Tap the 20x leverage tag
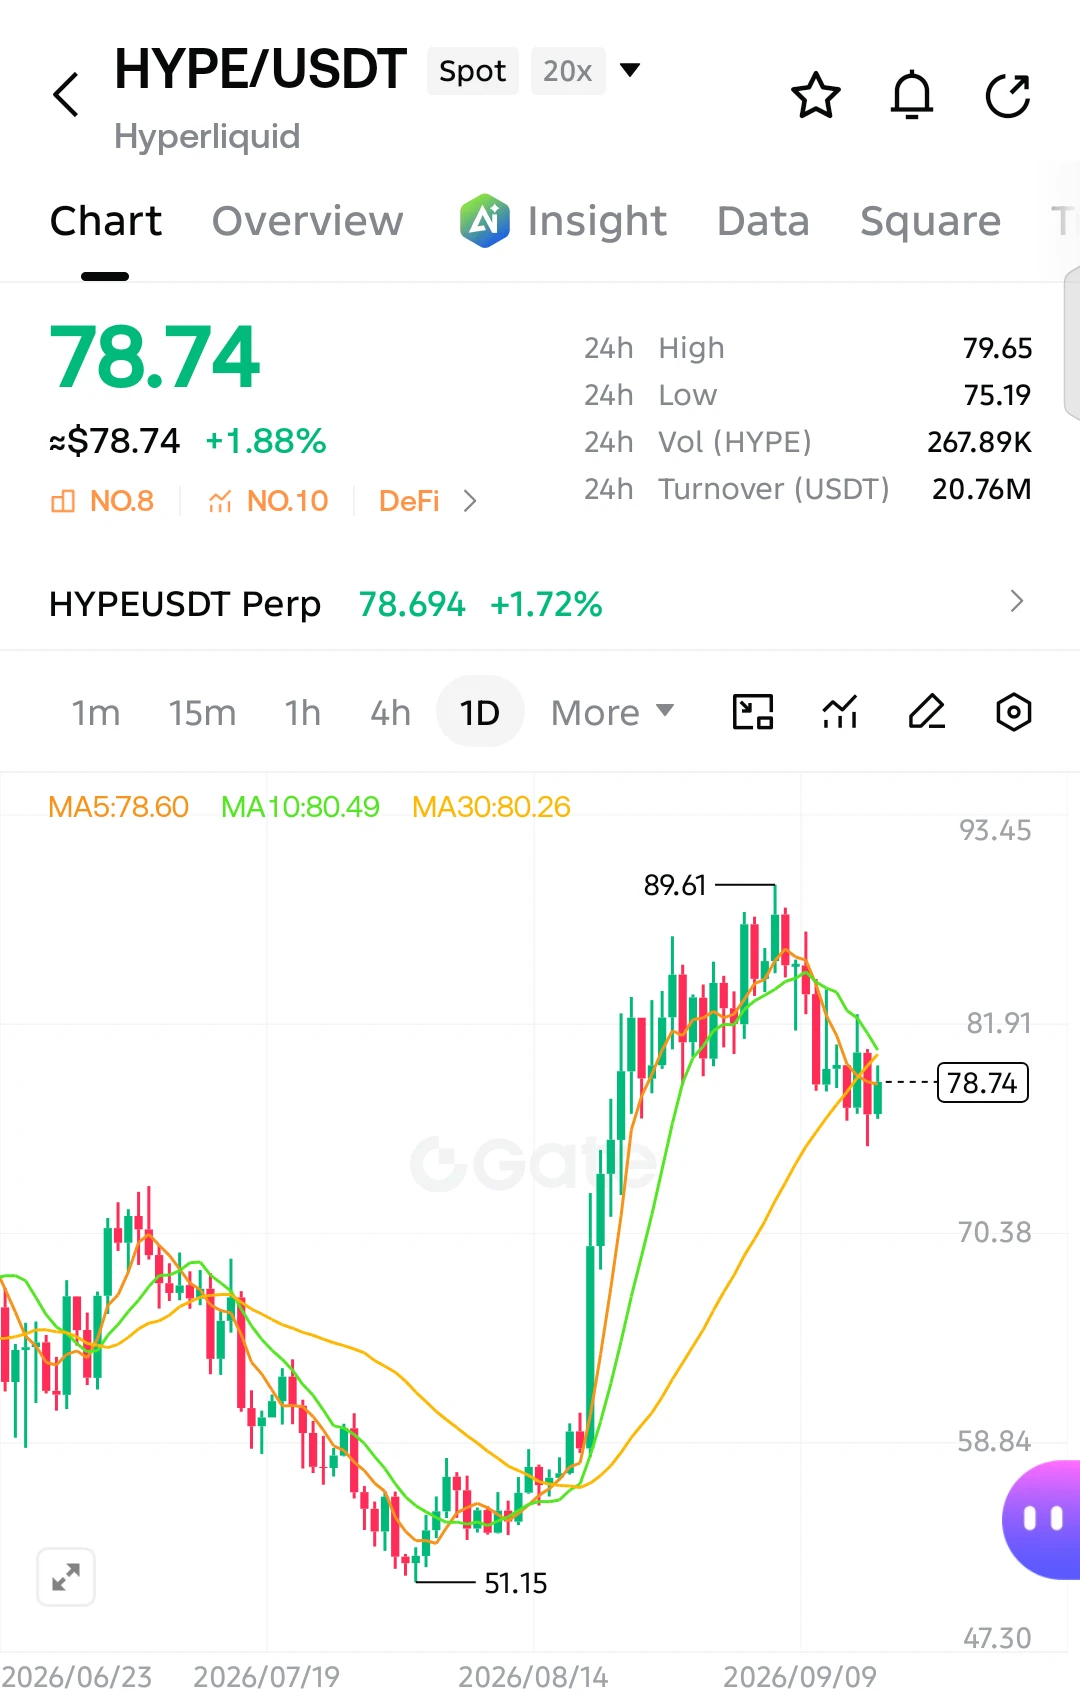 568,71
